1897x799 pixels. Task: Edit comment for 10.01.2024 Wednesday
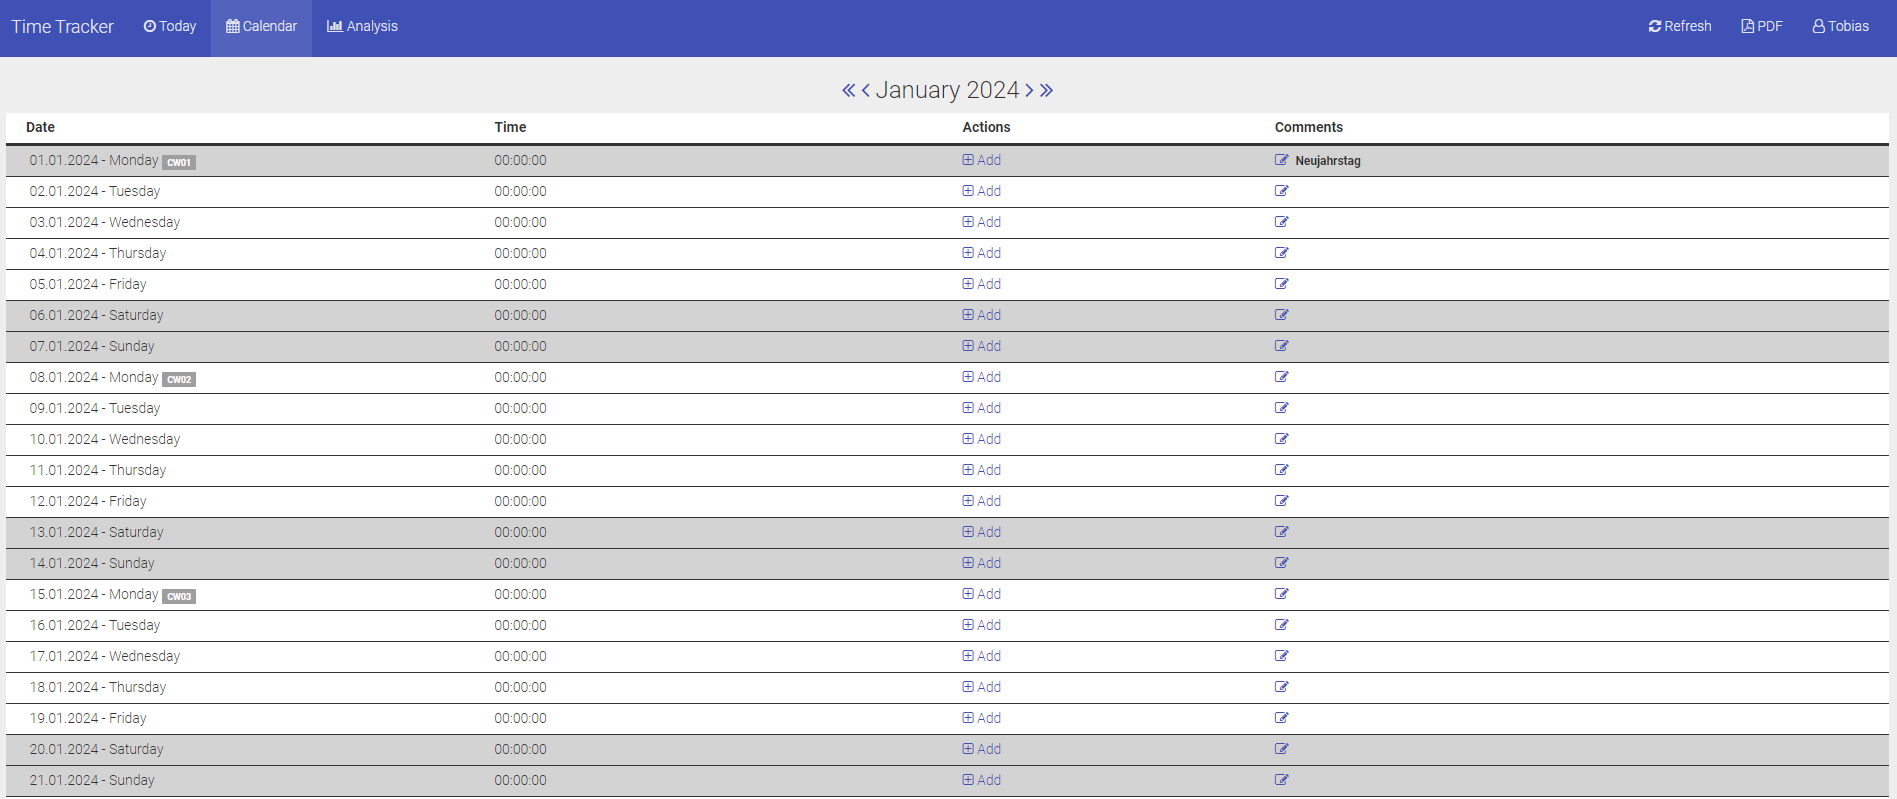tap(1282, 439)
